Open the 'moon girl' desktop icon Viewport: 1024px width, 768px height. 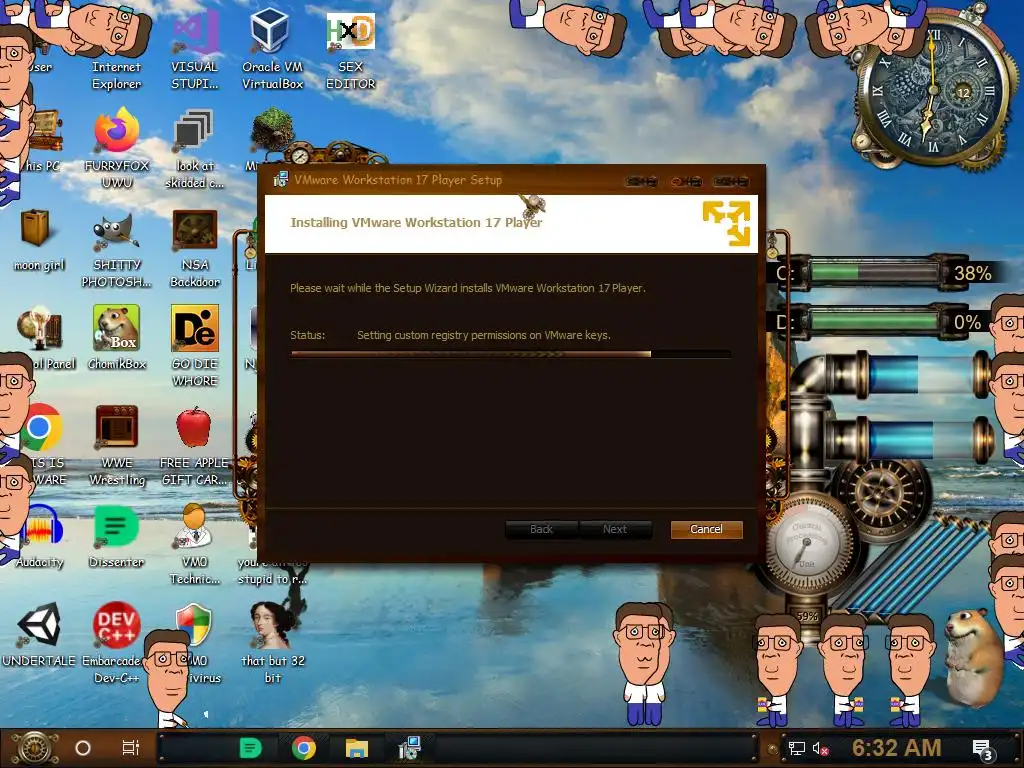coord(39,239)
